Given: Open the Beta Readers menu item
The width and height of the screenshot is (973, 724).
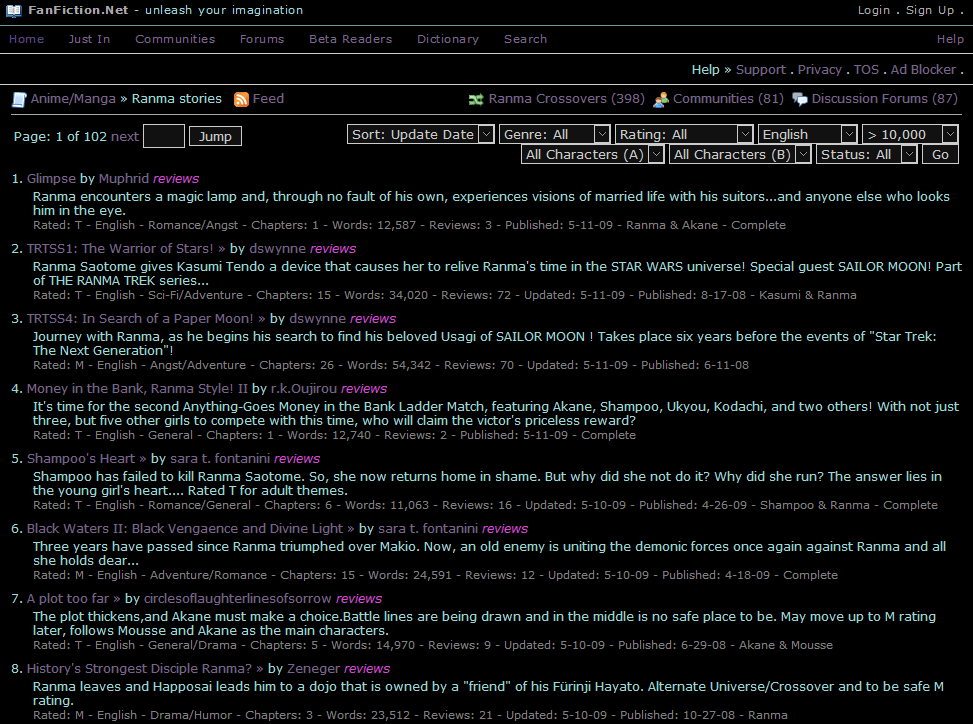Looking at the screenshot, I should (x=350, y=39).
